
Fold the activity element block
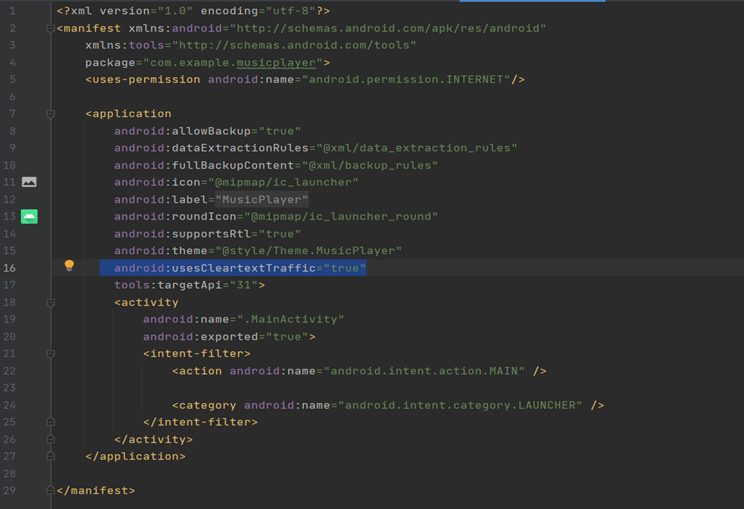(x=50, y=302)
